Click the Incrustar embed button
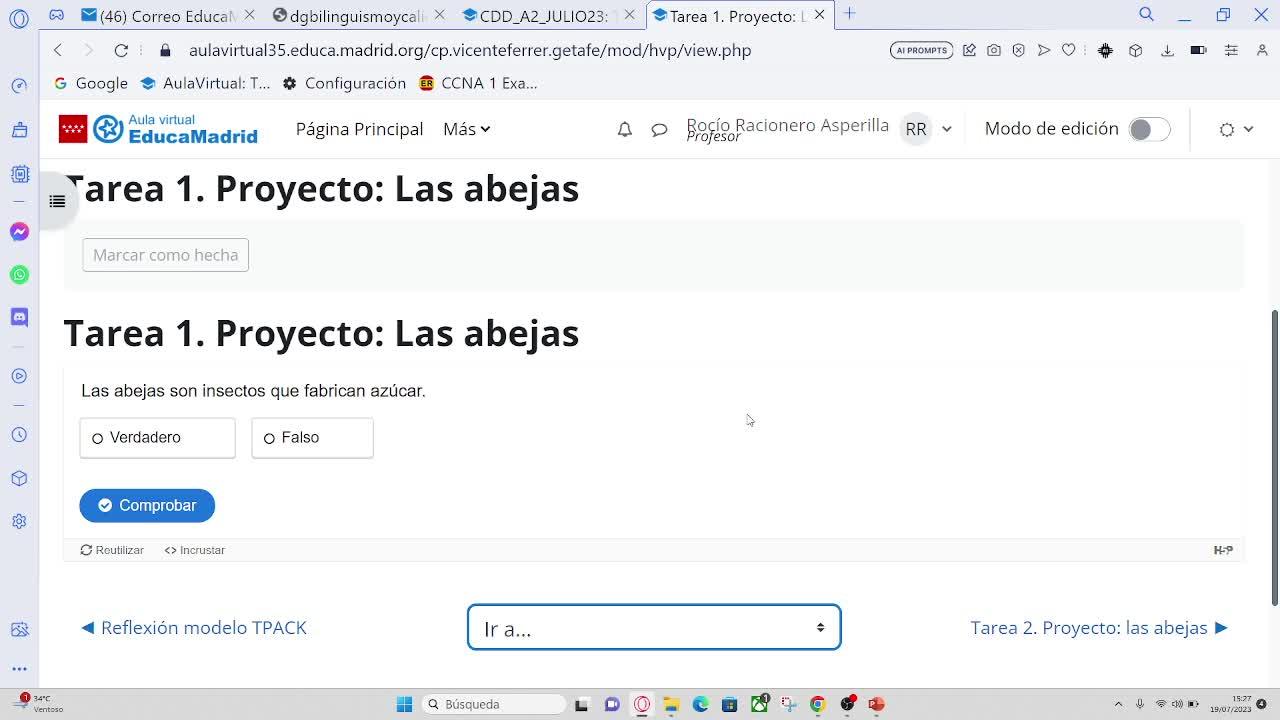Screen dimensions: 1280x720 pyautogui.click(x=195, y=550)
